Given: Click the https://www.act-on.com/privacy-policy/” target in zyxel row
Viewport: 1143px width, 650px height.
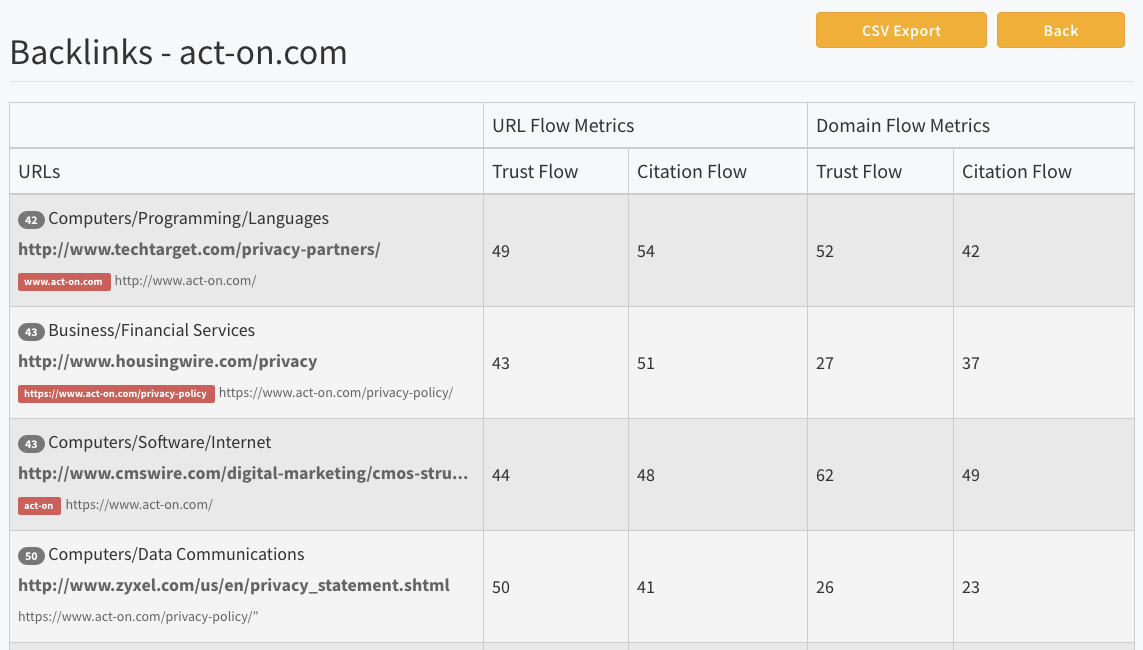Looking at the screenshot, I should point(139,616).
